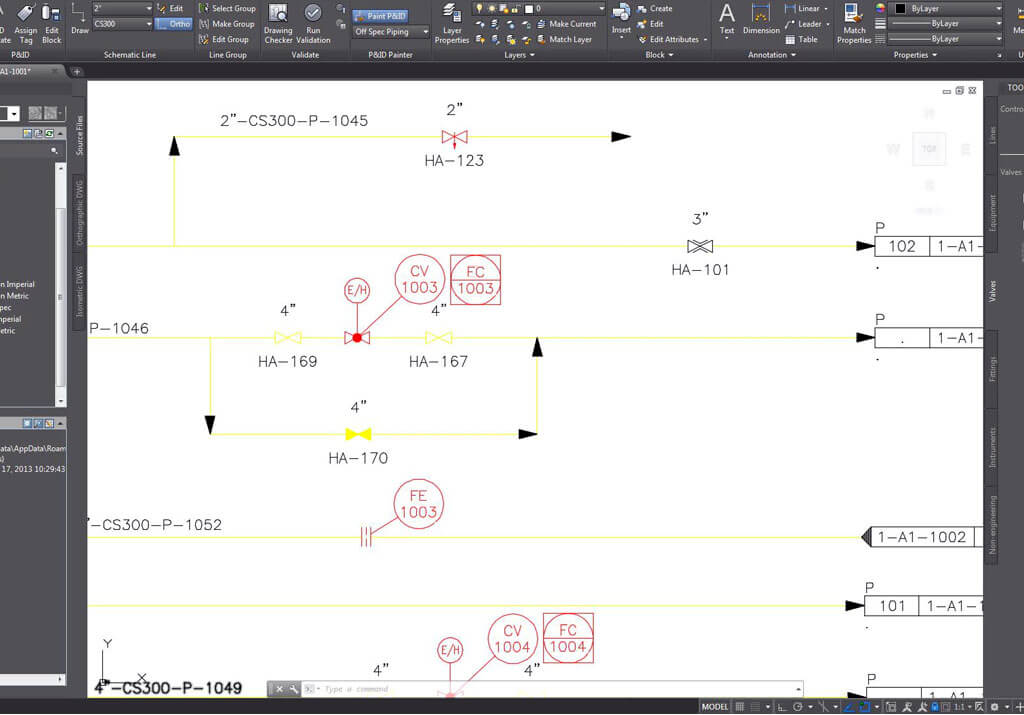Select Valves tool palette tab

click(992, 291)
